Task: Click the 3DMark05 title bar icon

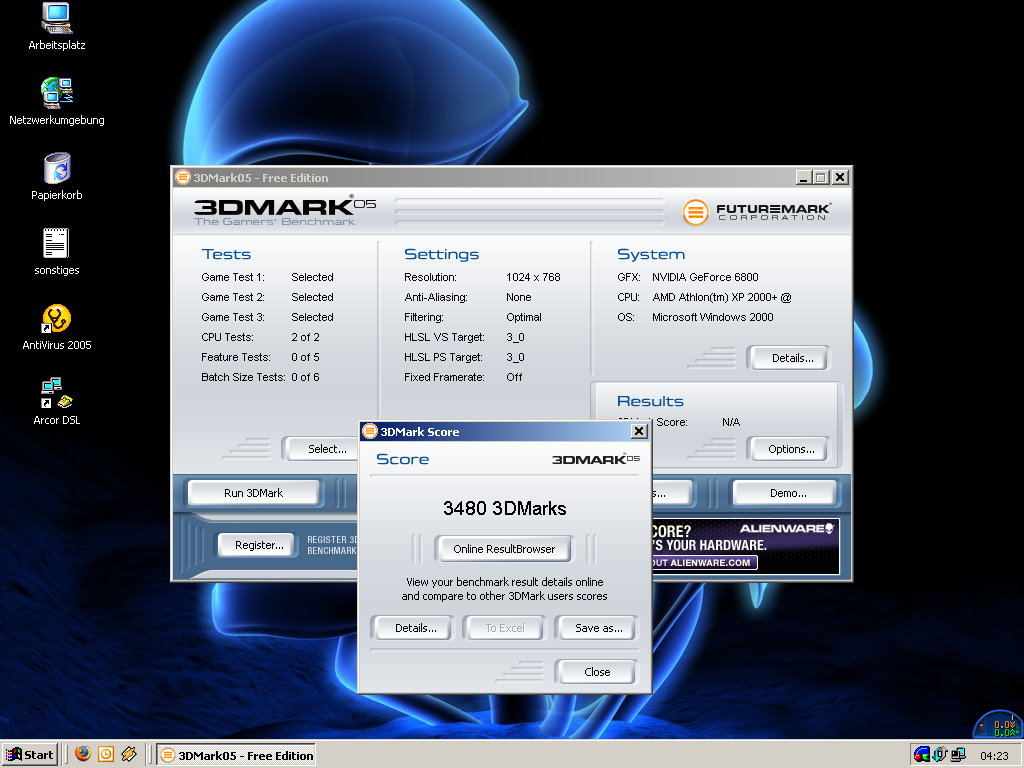Action: pos(183,177)
